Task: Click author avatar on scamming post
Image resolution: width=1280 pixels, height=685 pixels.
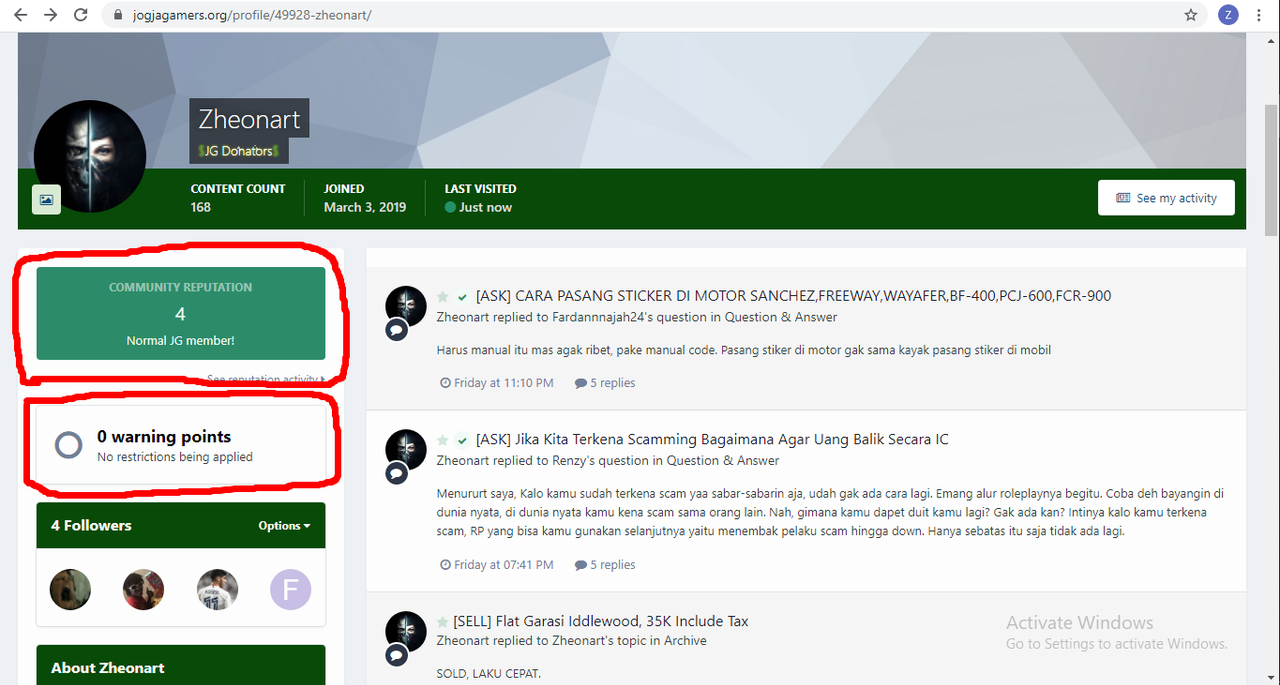Action: click(x=406, y=450)
